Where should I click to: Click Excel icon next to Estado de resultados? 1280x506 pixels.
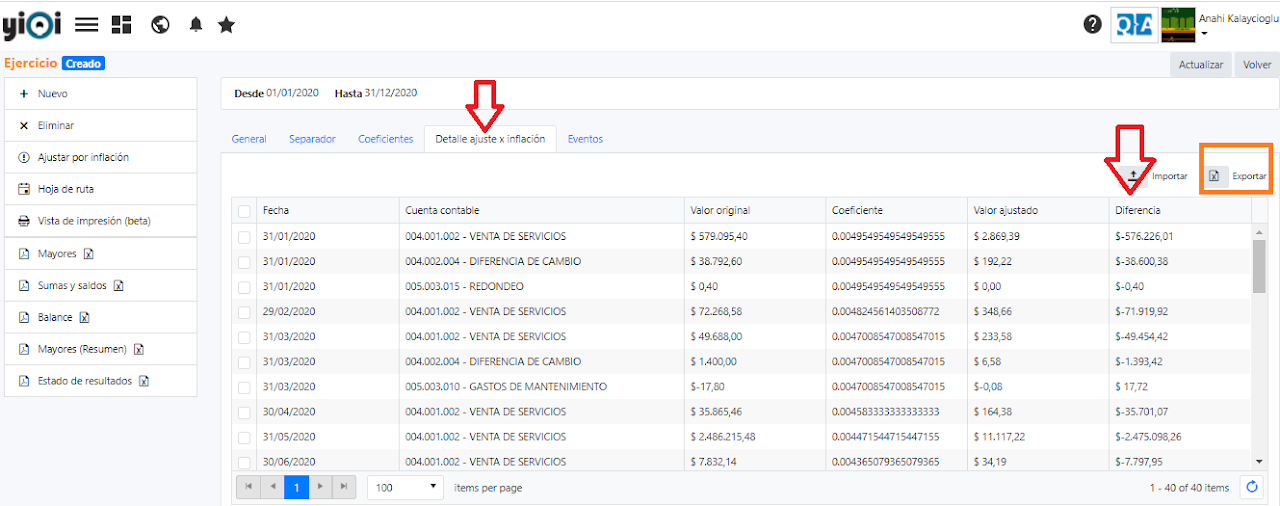pyautogui.click(x=144, y=382)
